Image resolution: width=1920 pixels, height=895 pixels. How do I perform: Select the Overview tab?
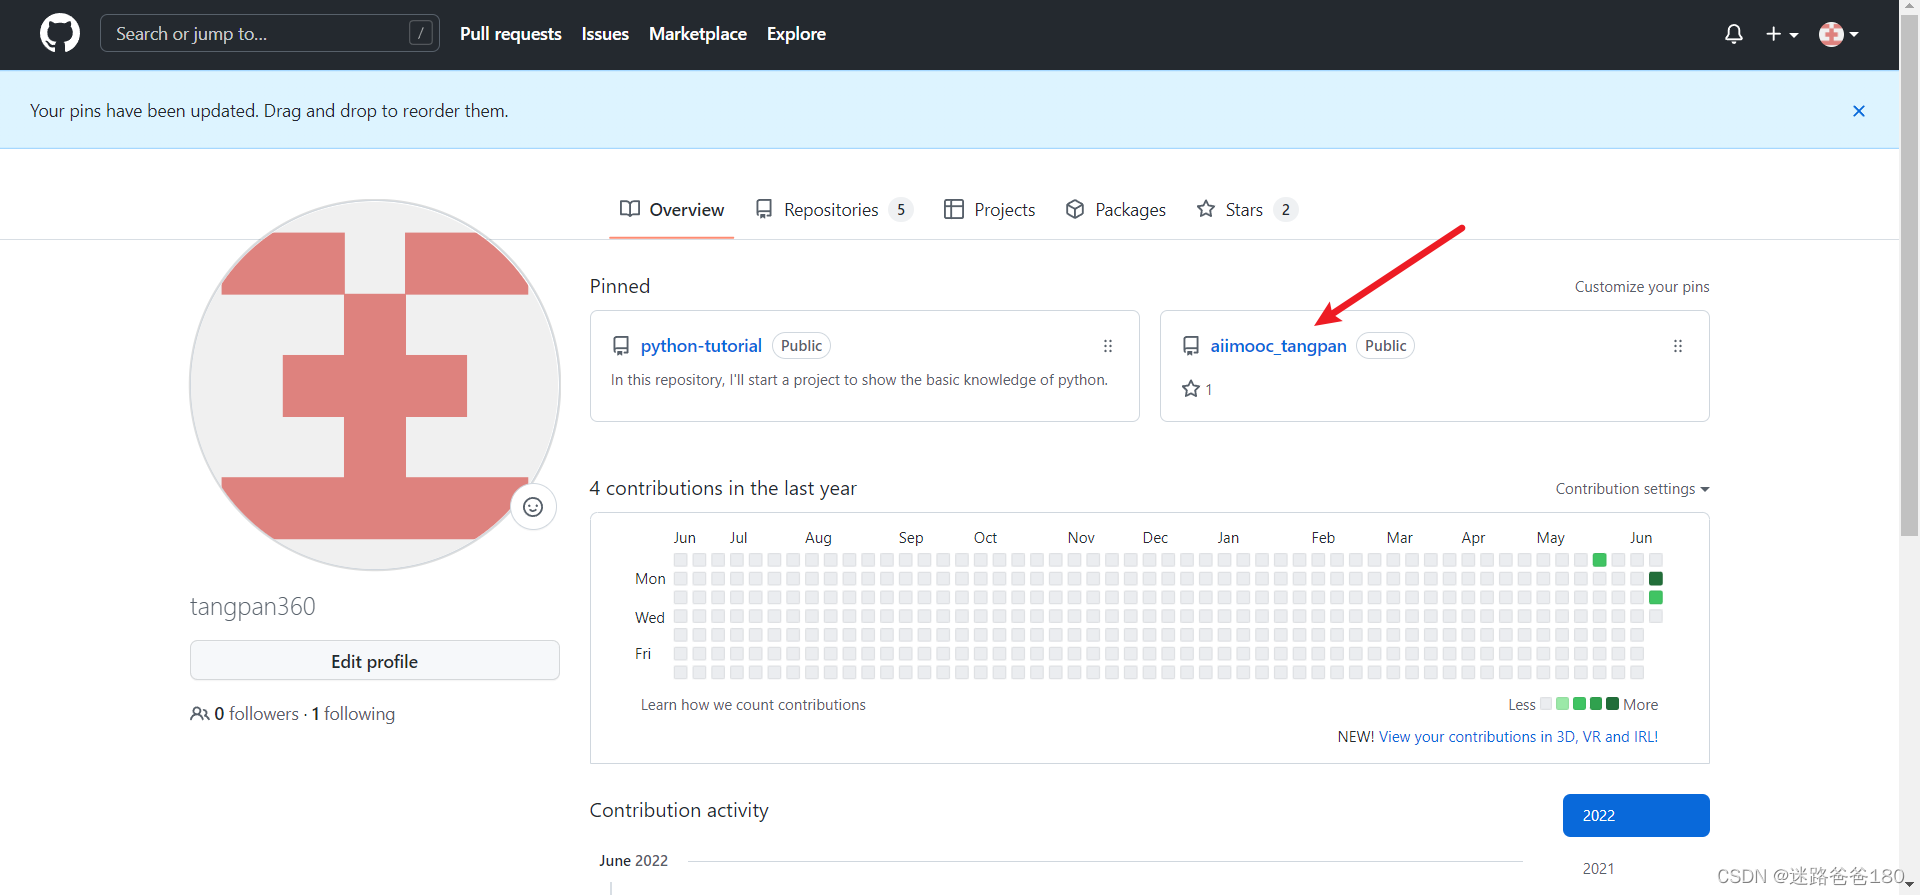[672, 209]
